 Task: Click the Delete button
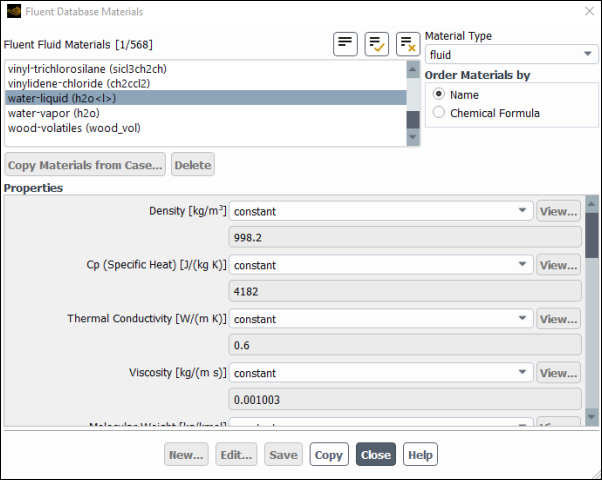(x=193, y=165)
